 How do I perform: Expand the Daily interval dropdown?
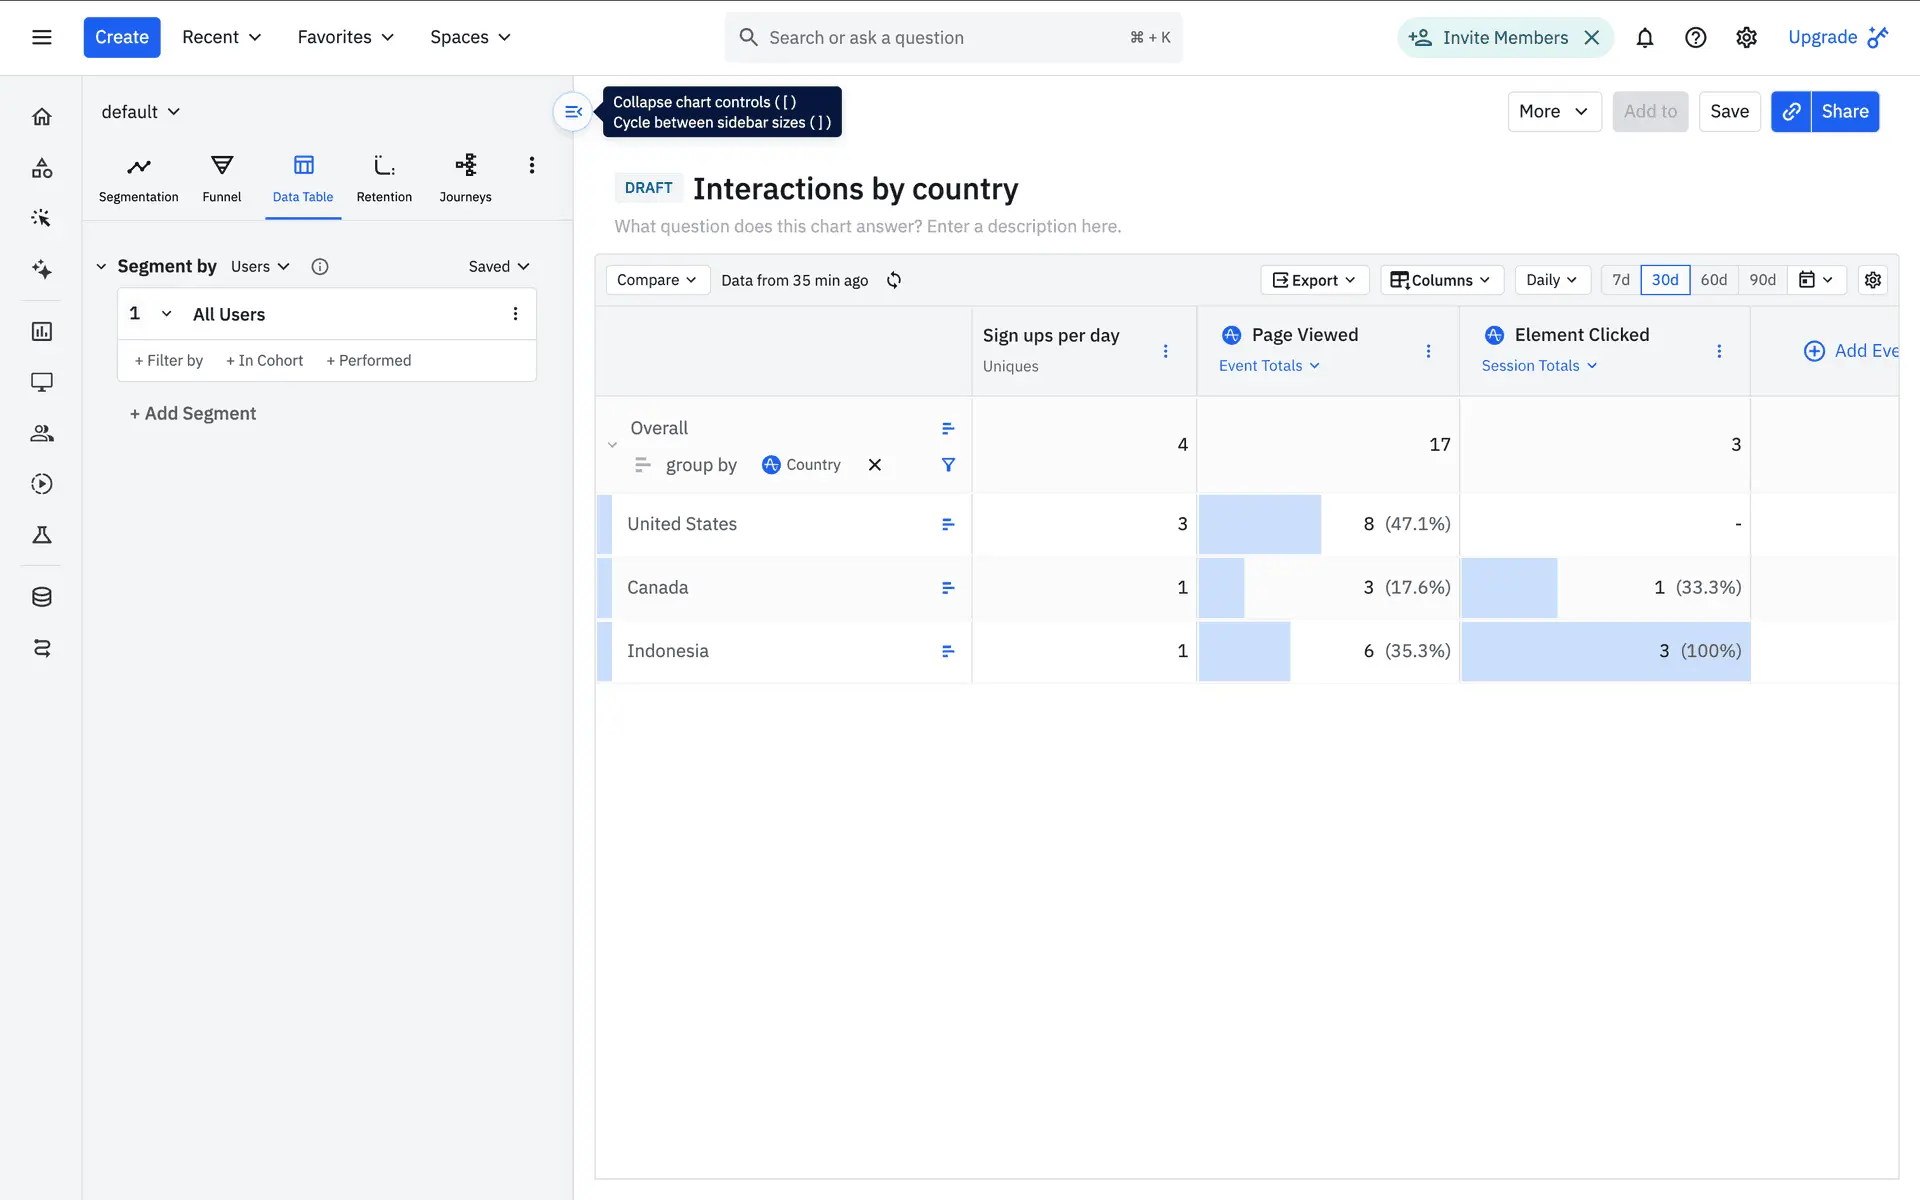click(1551, 280)
